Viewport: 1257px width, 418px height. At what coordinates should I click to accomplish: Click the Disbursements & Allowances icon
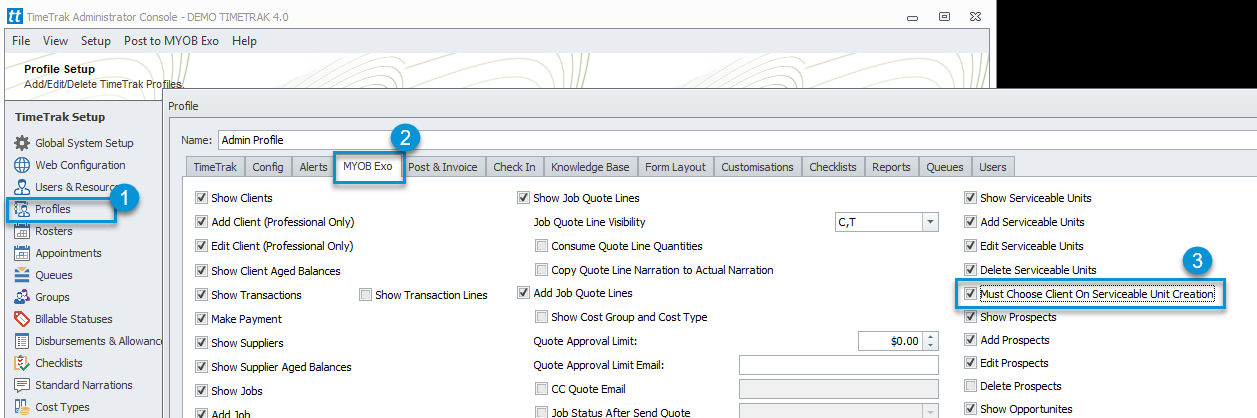[x=22, y=341]
